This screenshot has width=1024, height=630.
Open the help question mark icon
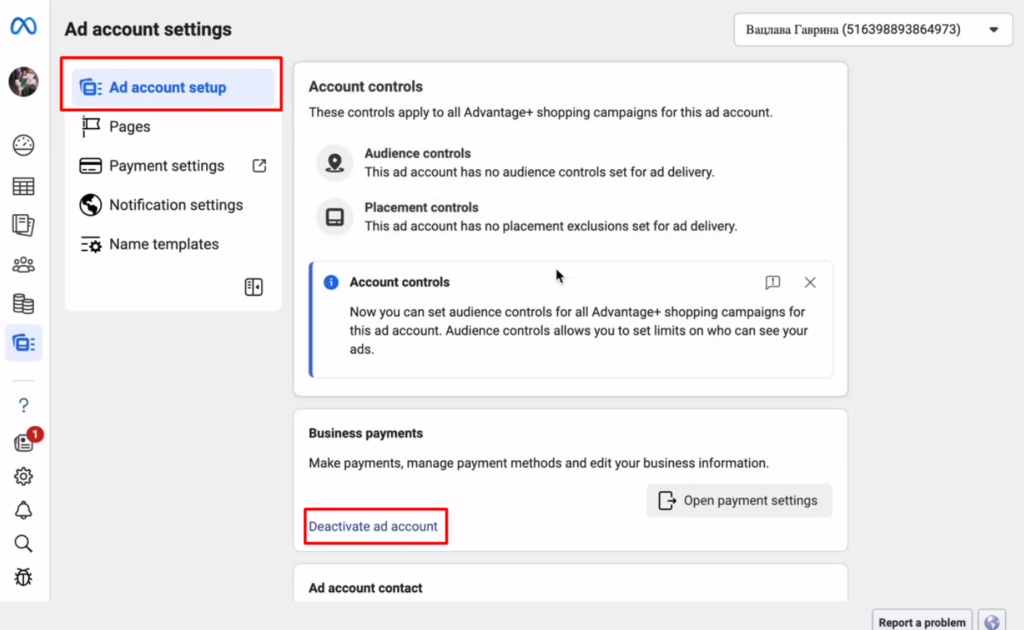23,405
